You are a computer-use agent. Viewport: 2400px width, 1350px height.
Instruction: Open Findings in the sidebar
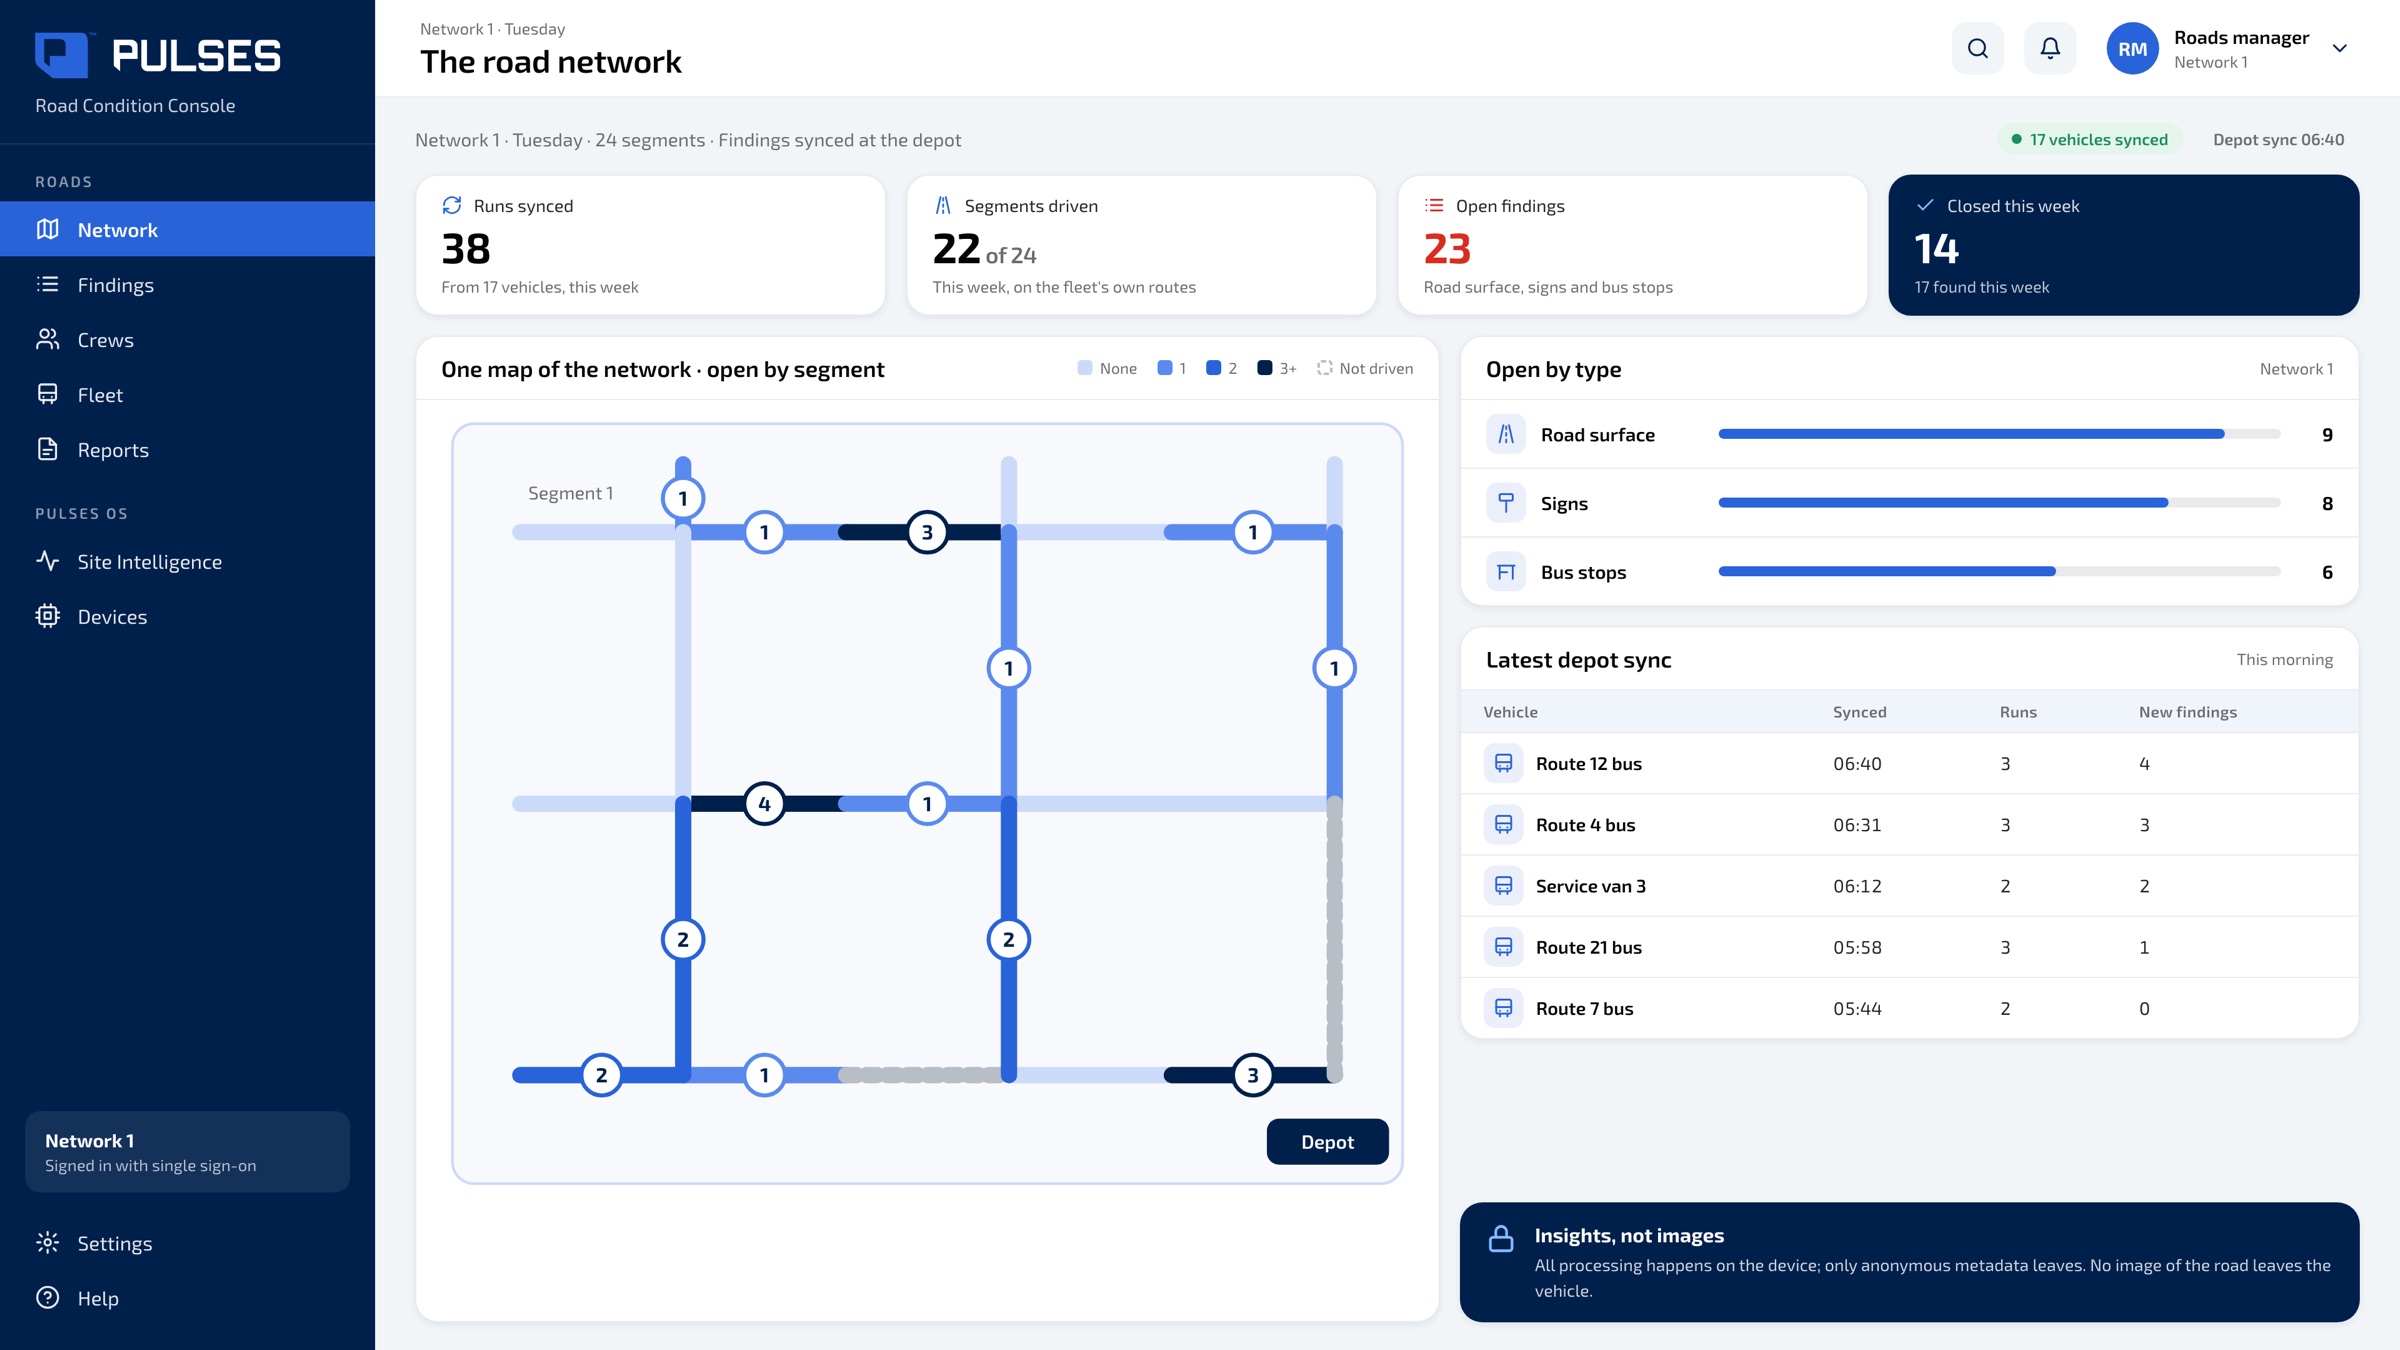187,284
